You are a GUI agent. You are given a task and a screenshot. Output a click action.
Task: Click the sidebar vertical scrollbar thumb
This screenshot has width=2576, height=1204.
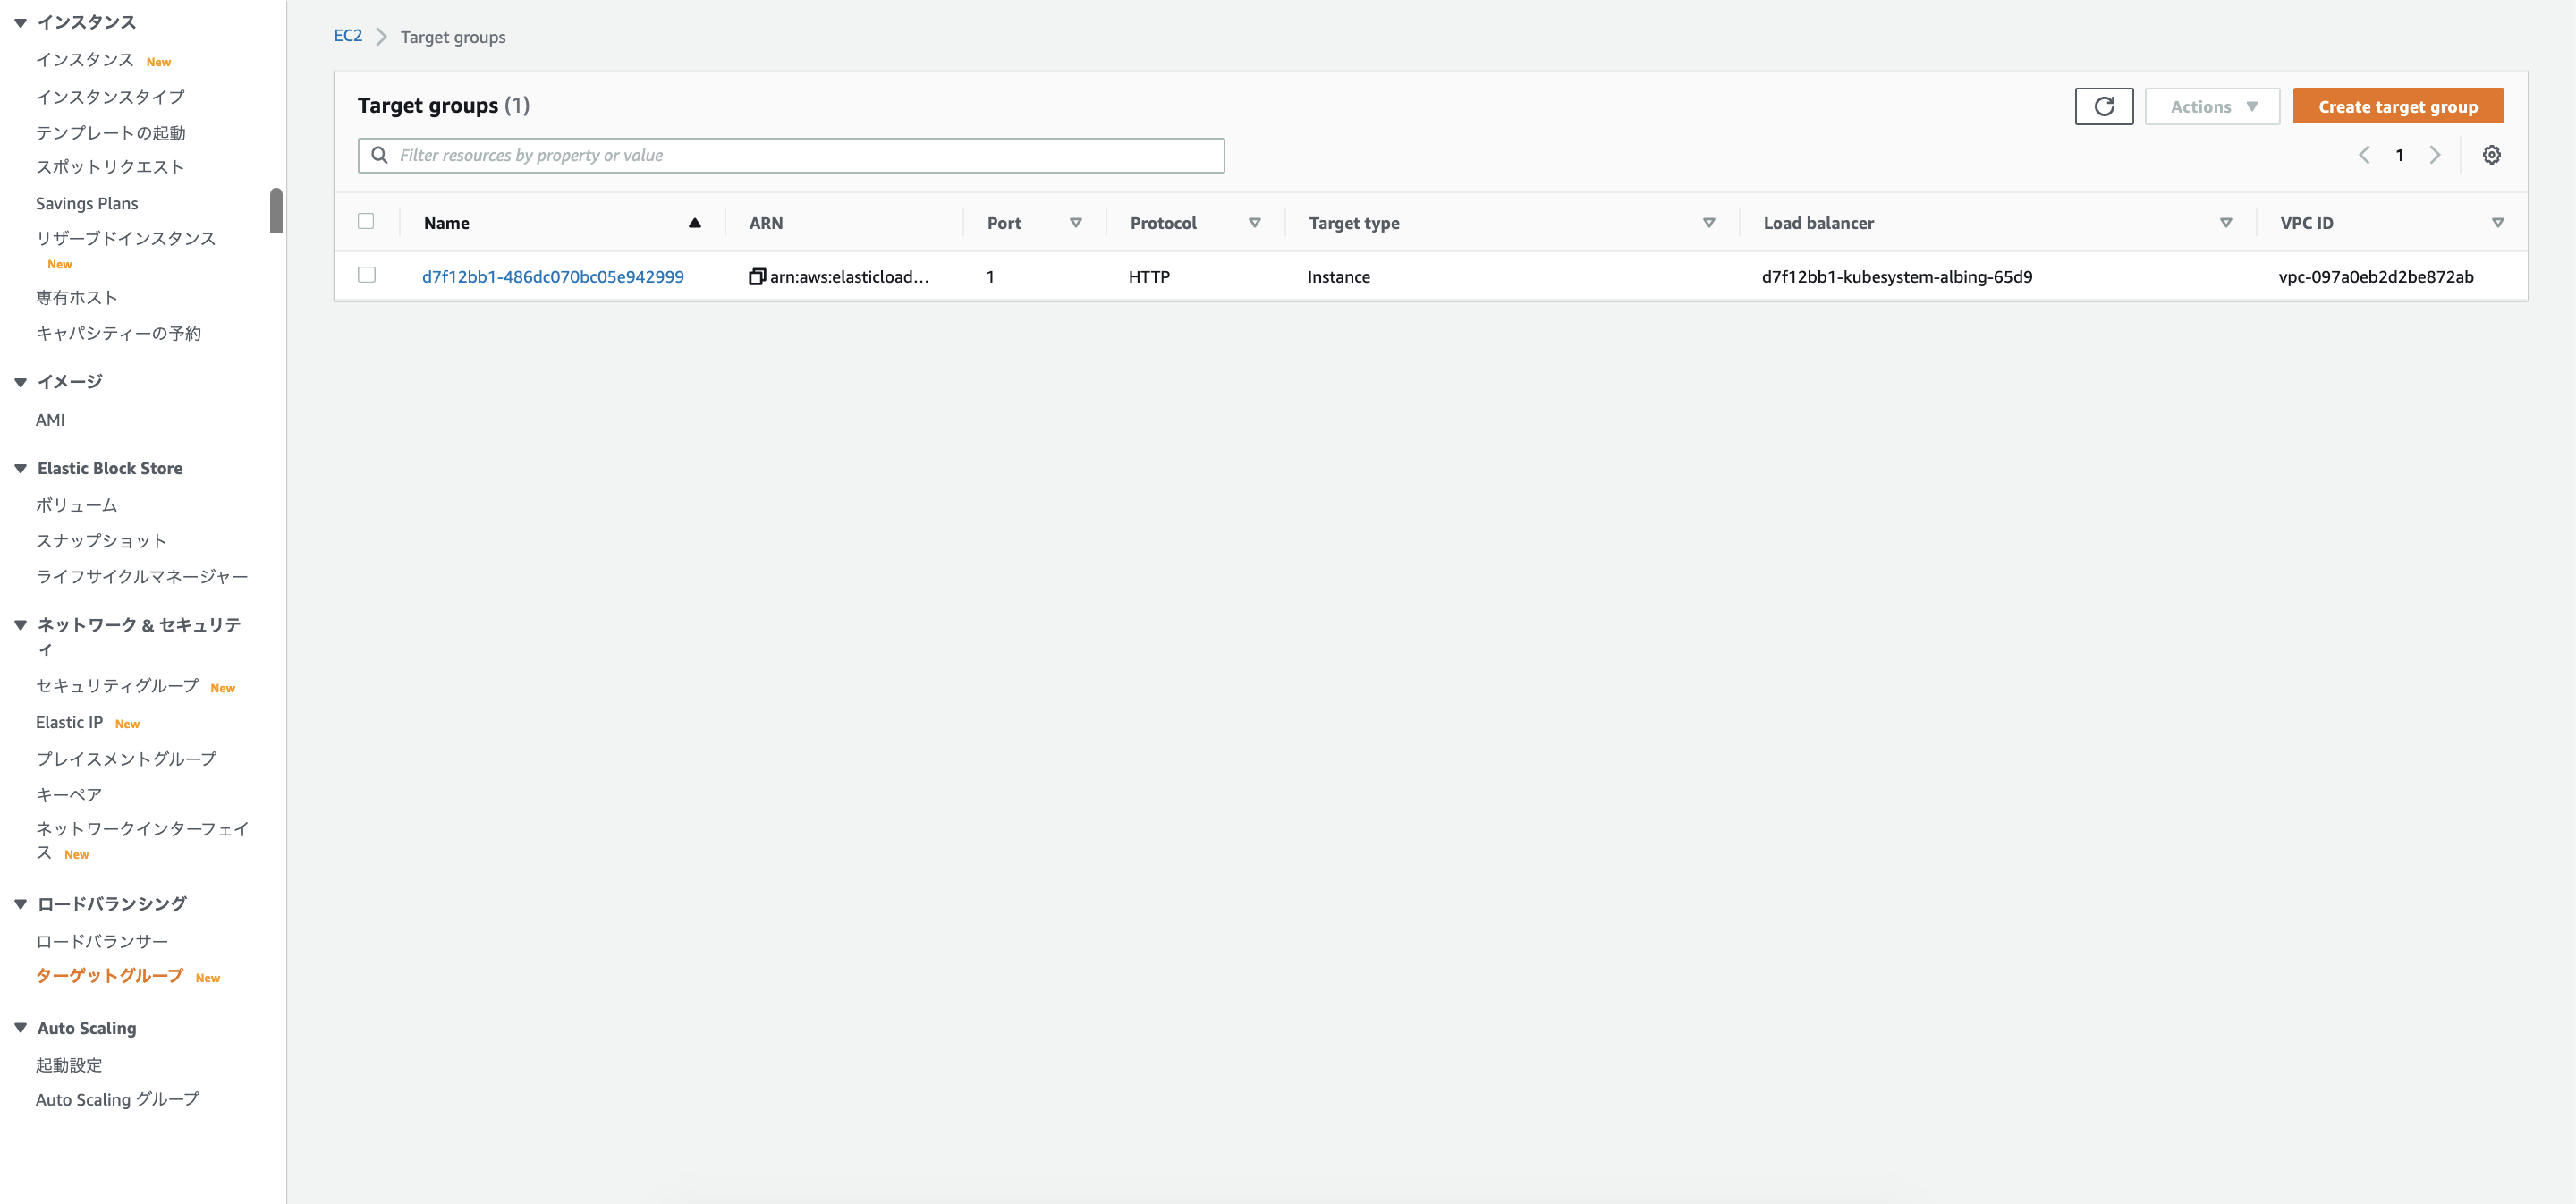pos(276,210)
